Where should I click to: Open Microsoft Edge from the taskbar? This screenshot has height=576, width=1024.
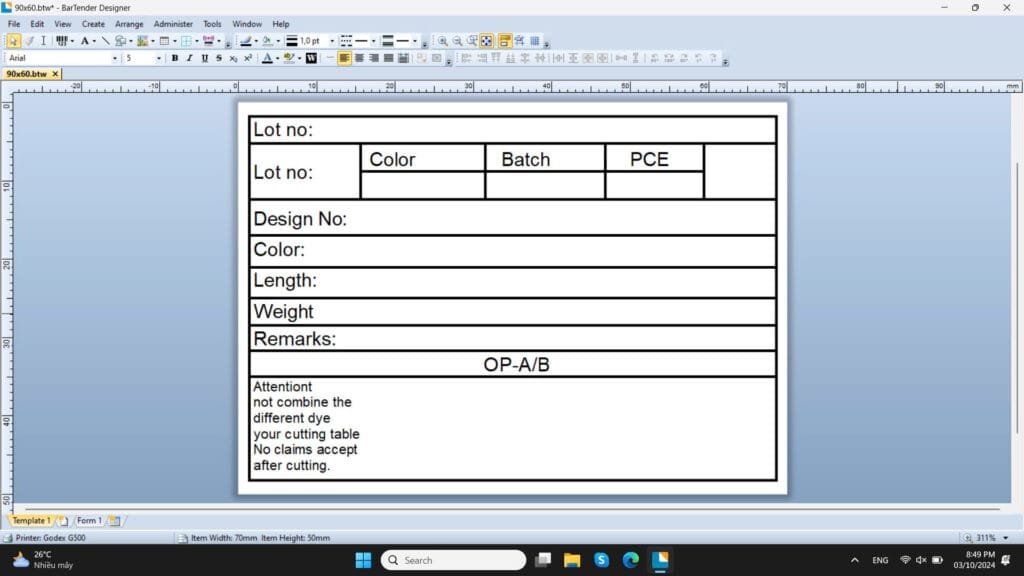pyautogui.click(x=631, y=560)
